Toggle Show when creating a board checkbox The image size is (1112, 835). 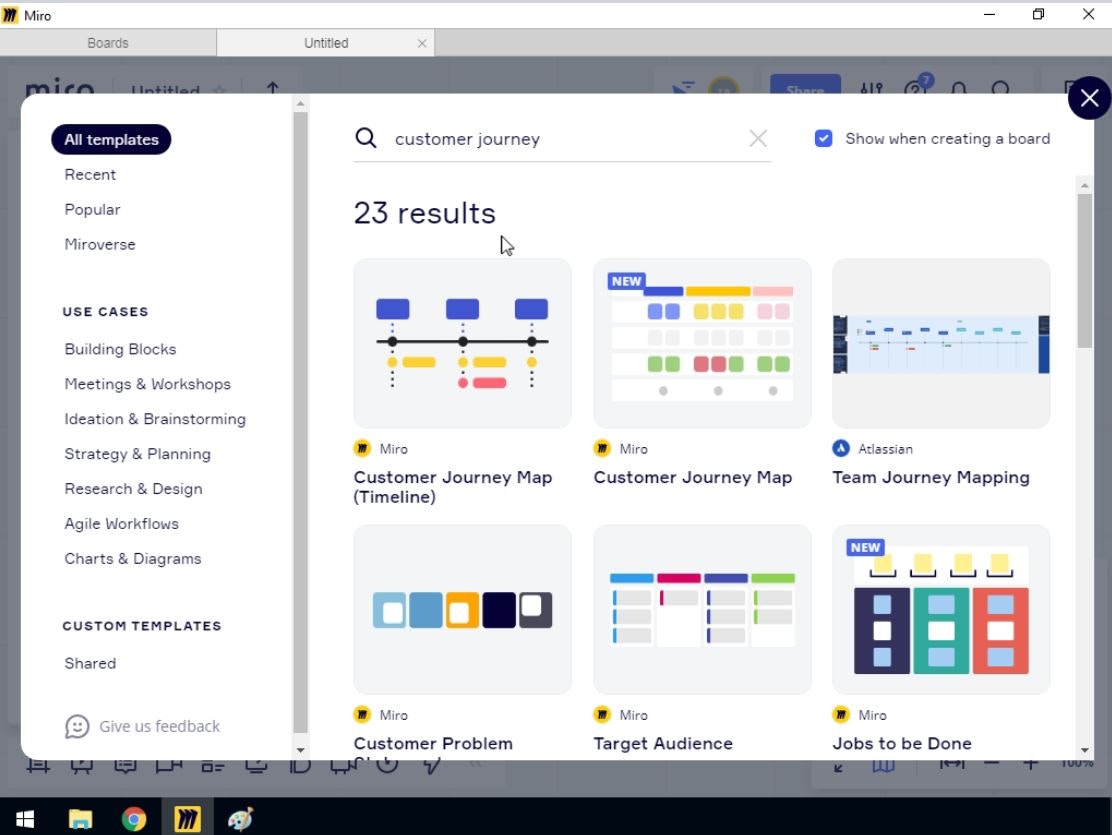823,138
